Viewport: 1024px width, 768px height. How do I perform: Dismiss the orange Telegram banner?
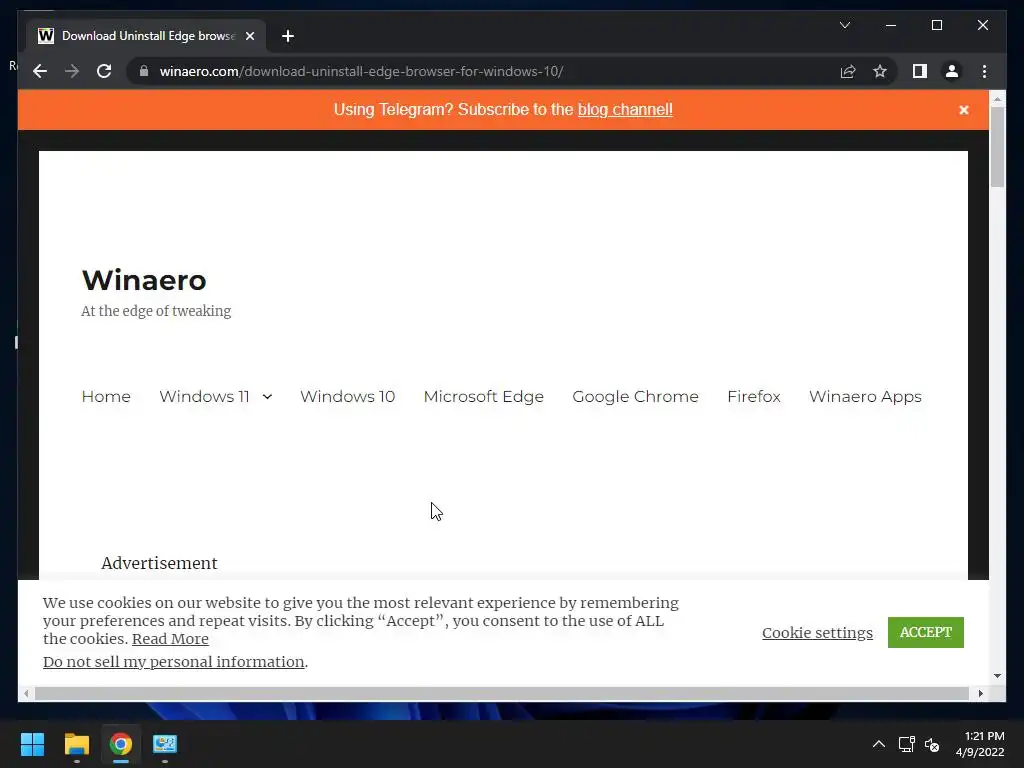pyautogui.click(x=963, y=110)
